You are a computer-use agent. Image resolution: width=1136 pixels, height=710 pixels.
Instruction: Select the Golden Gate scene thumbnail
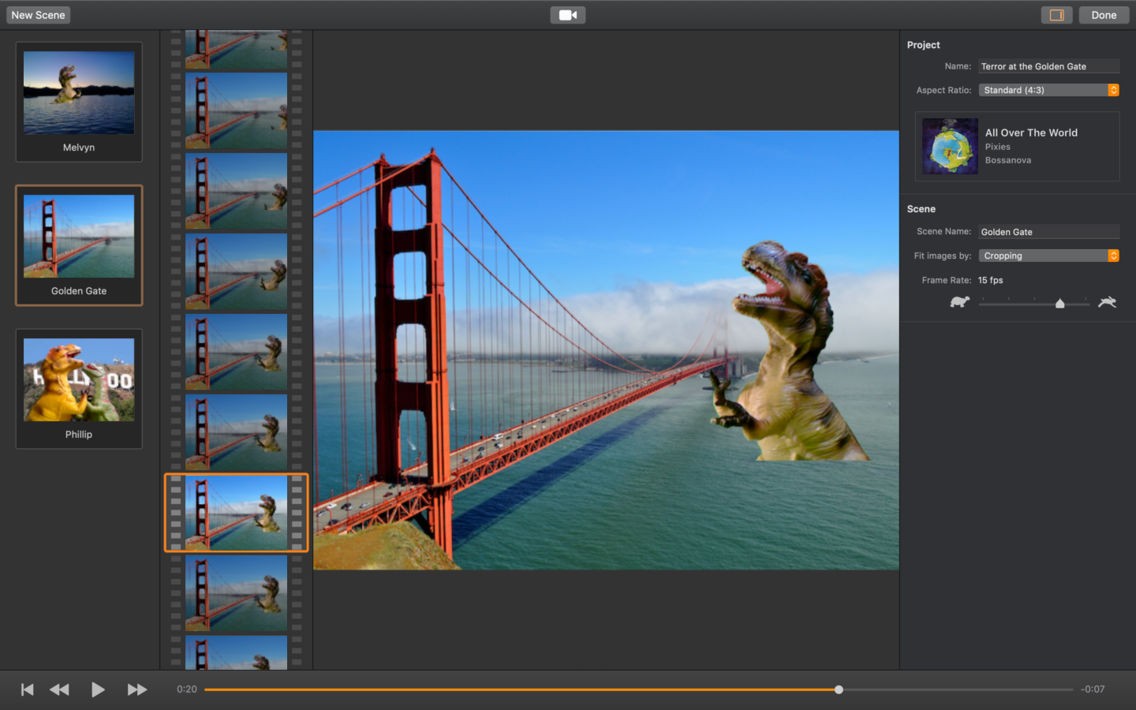[x=79, y=245]
